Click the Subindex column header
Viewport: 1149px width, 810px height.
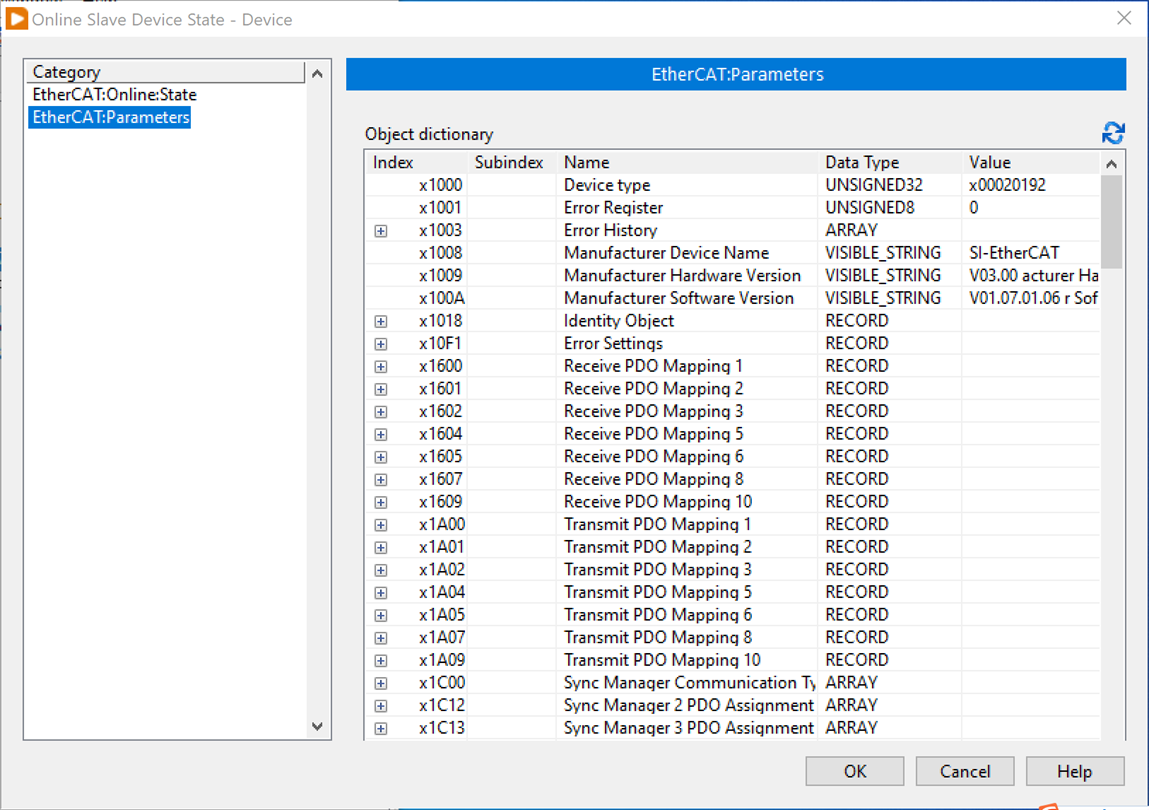[x=511, y=162]
